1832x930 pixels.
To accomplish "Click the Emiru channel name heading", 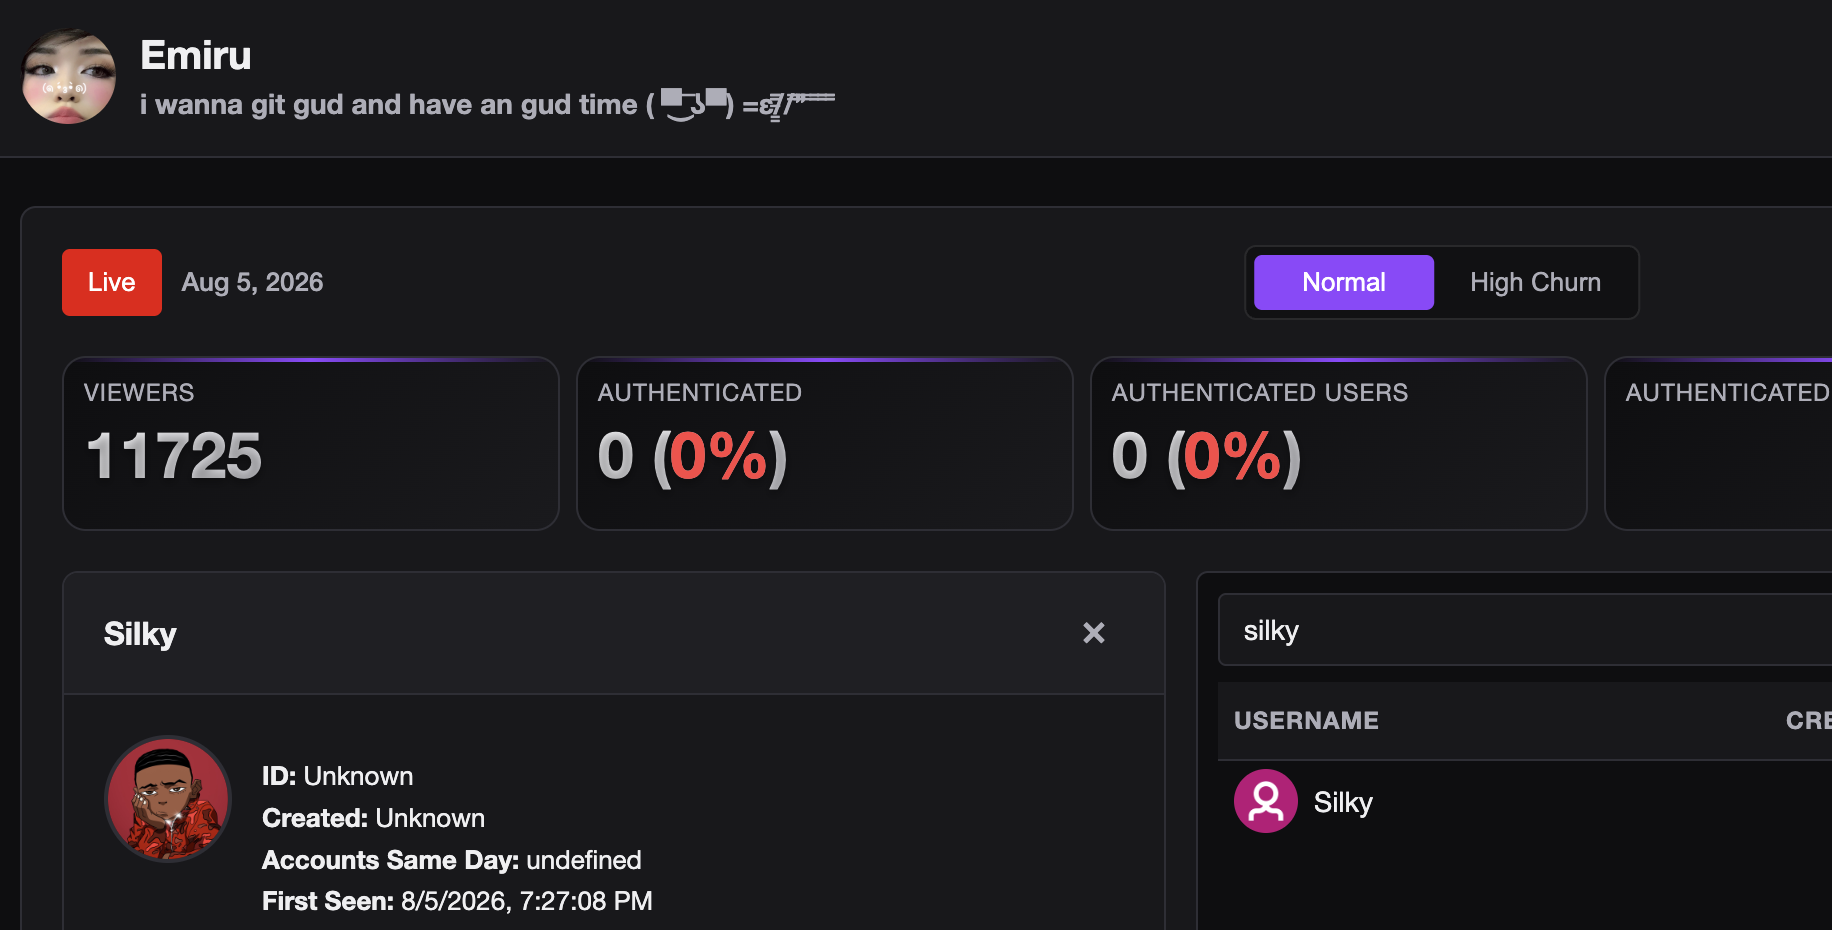I will coord(196,55).
